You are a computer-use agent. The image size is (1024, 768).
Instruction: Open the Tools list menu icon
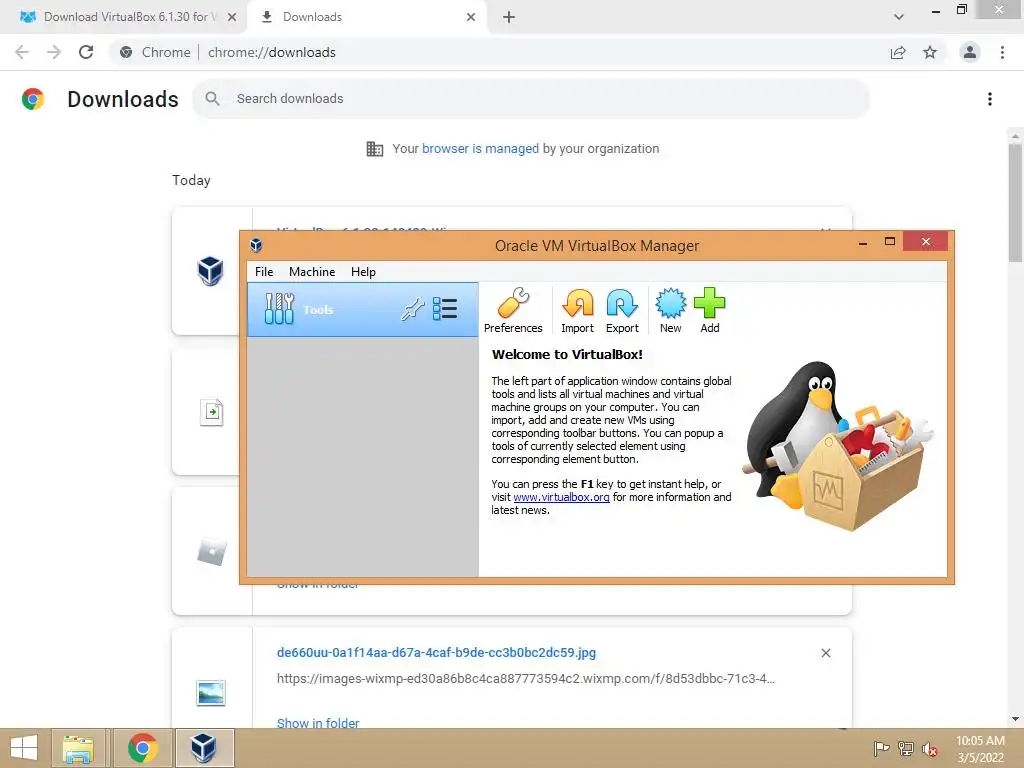(445, 309)
